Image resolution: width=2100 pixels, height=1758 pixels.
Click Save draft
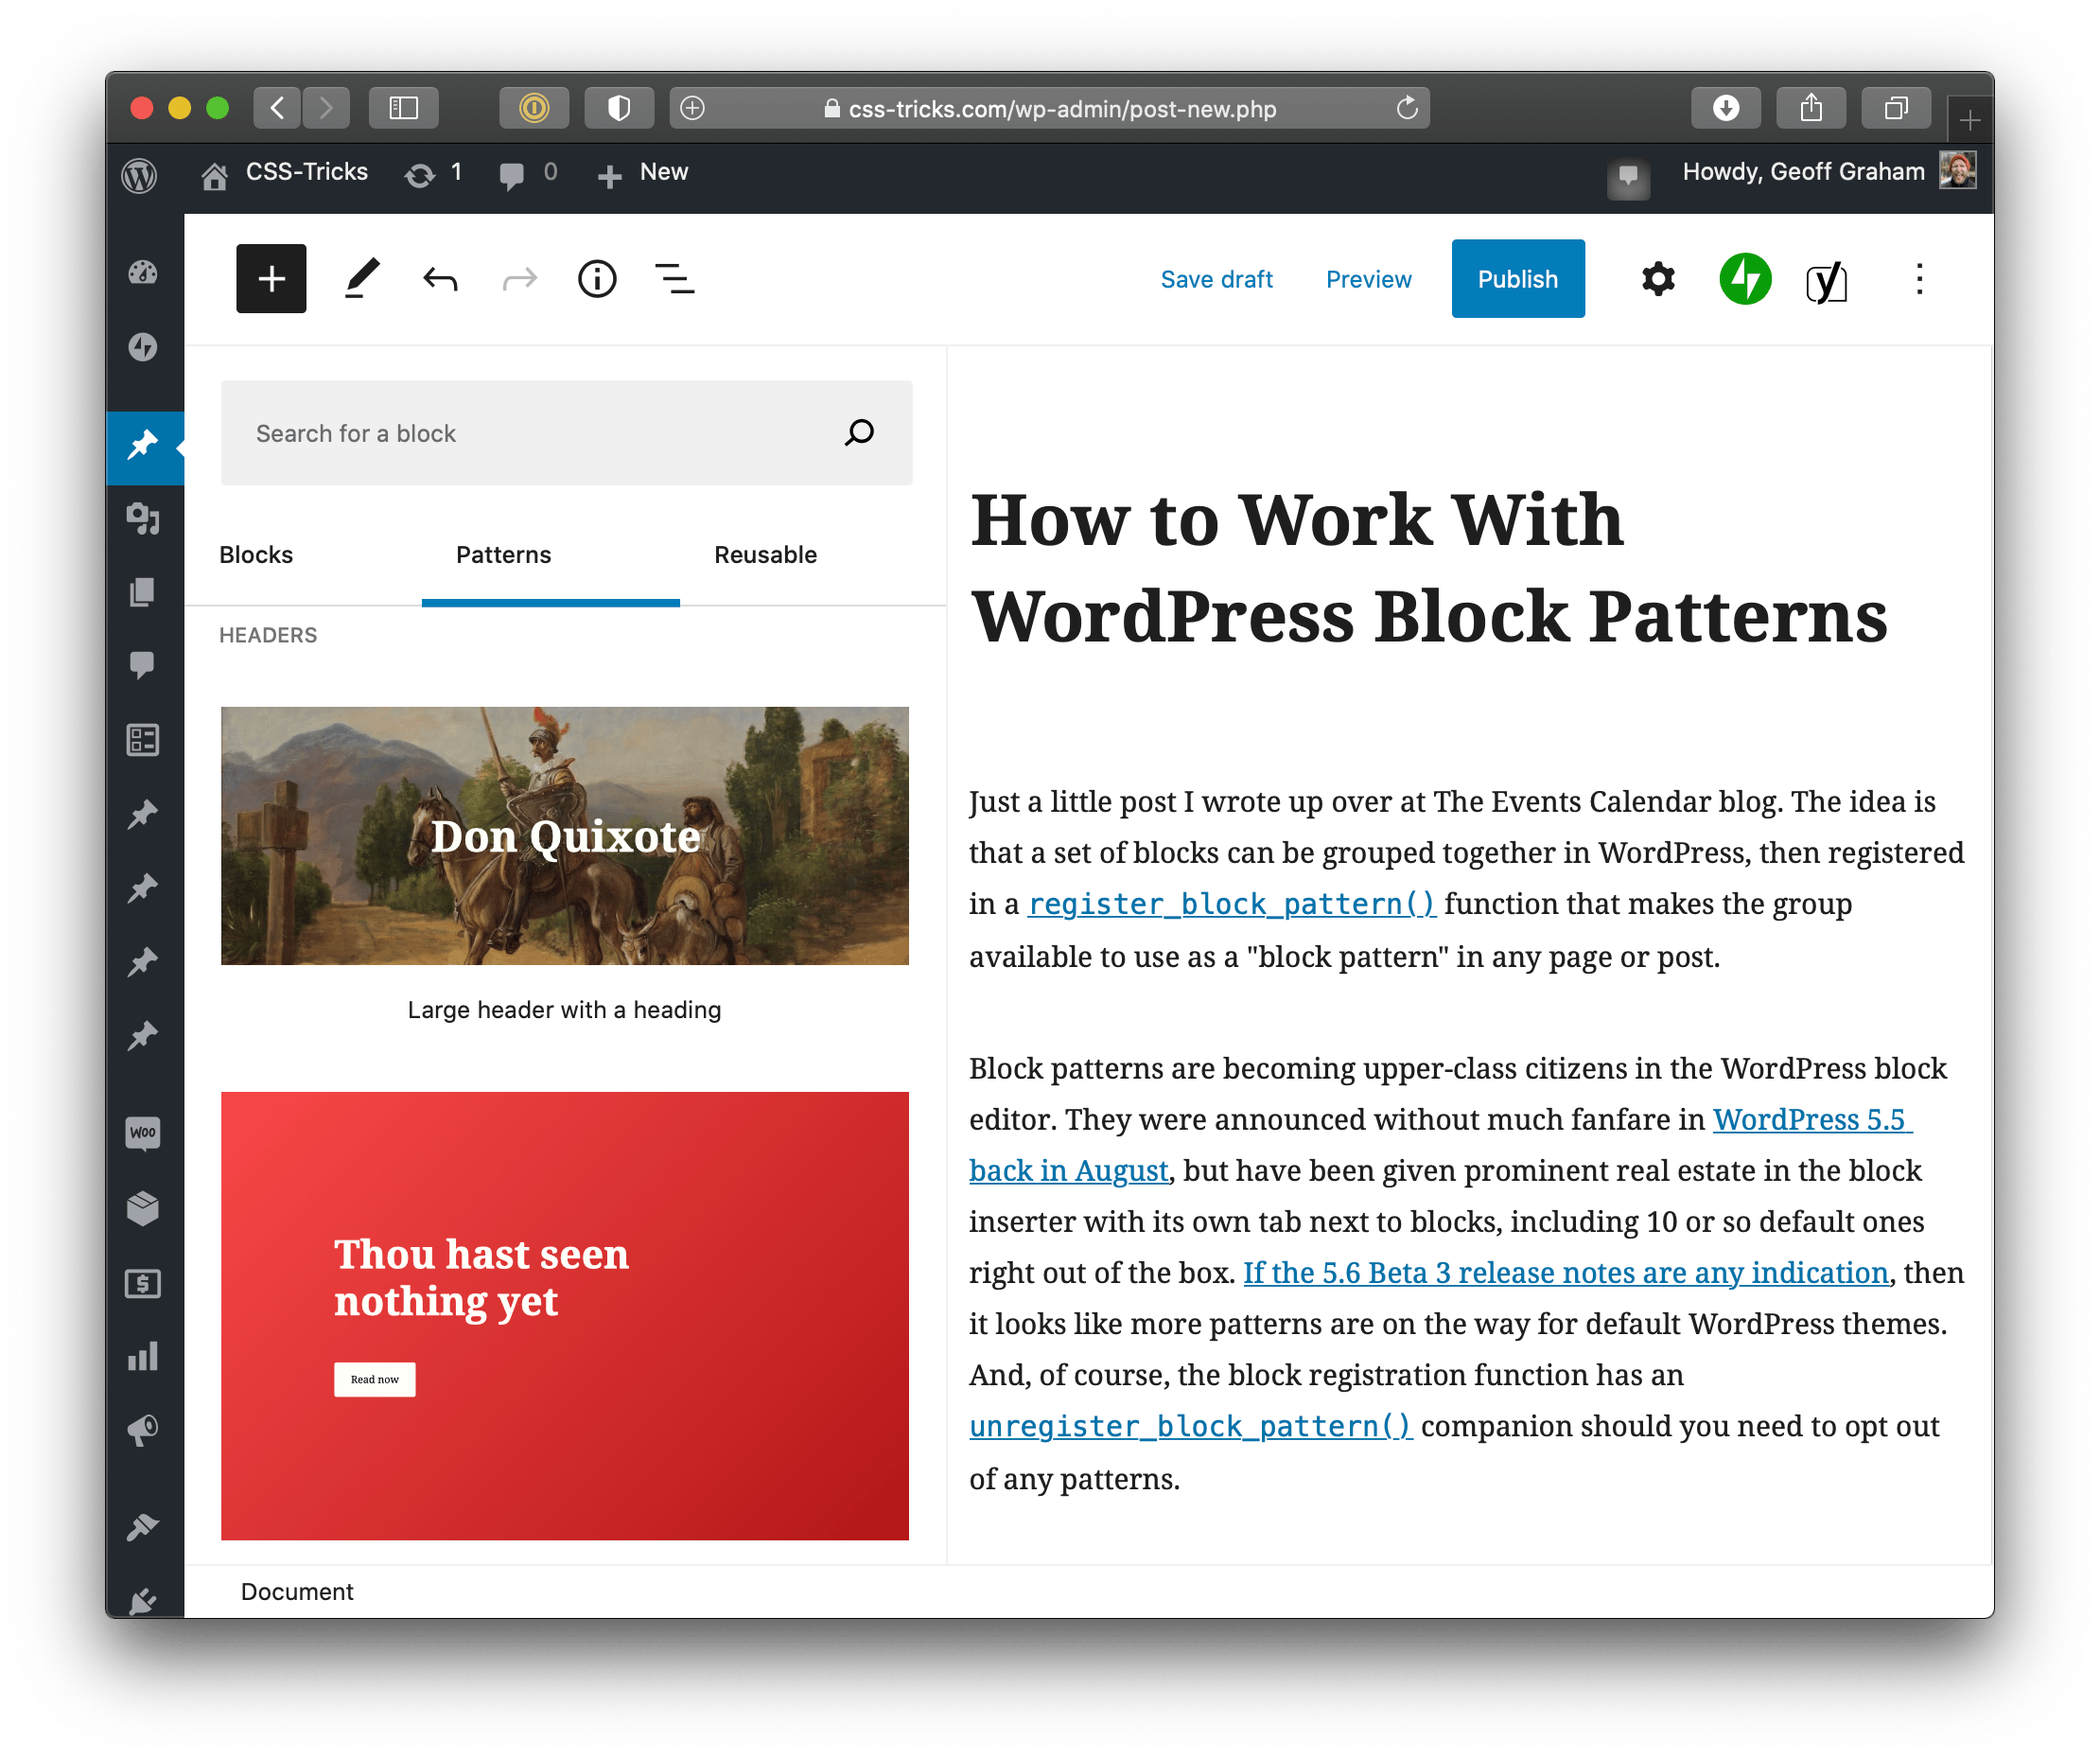[1216, 279]
